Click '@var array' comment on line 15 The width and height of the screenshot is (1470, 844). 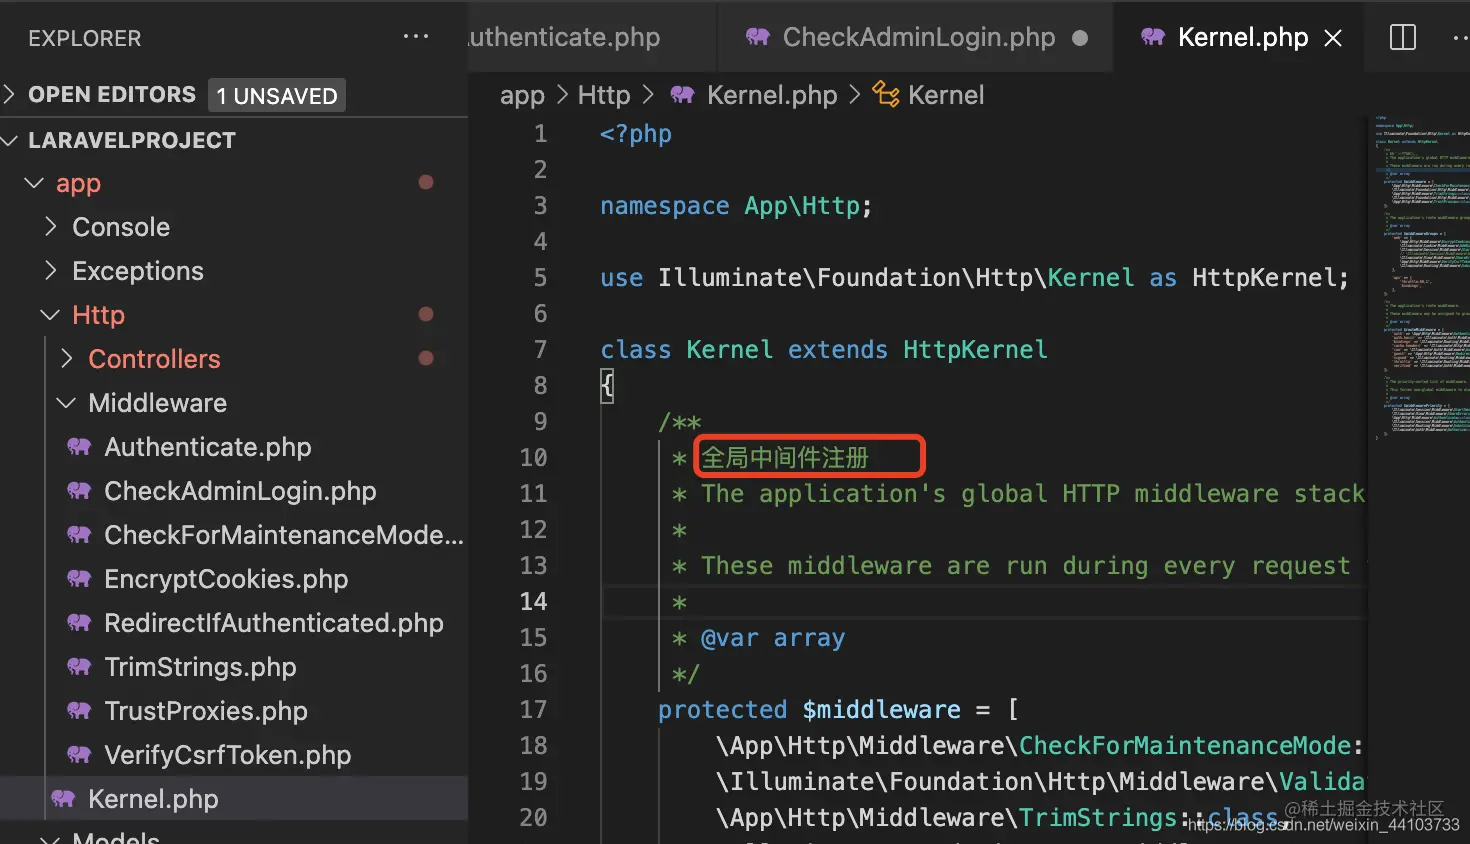773,637
